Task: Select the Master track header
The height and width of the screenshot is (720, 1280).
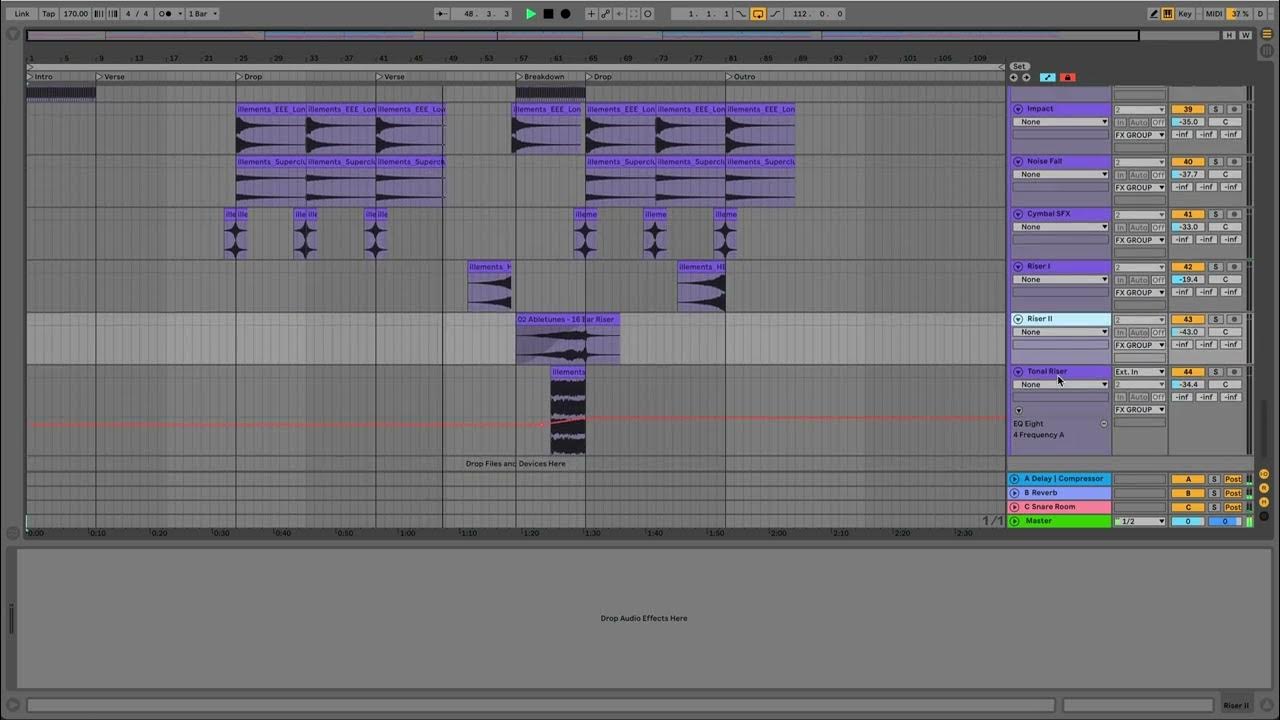Action: point(1059,521)
